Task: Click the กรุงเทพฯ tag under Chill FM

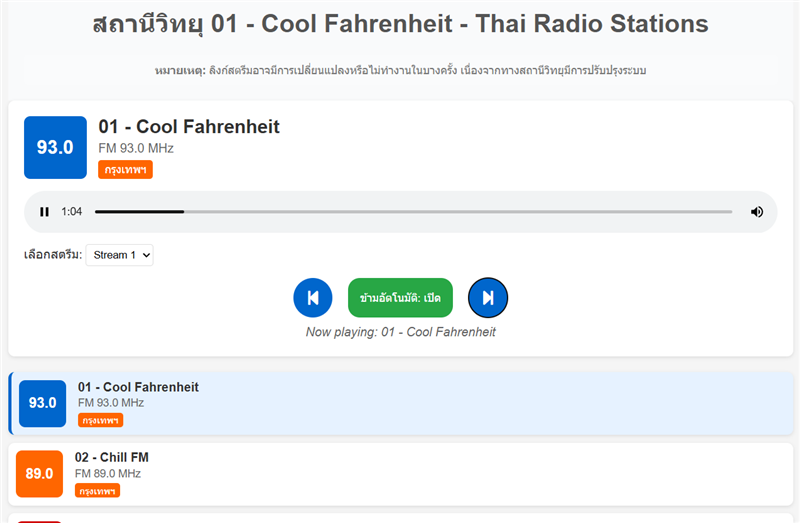Action: tap(97, 491)
